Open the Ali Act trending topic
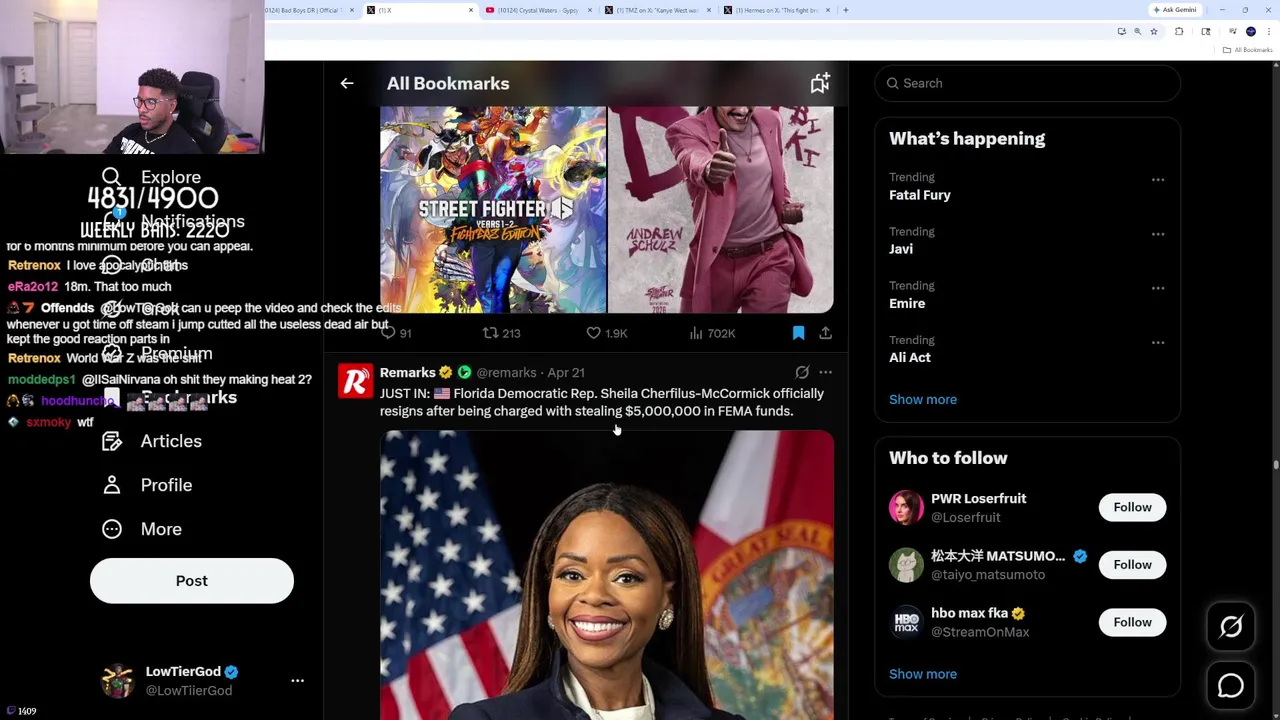 1028,348
